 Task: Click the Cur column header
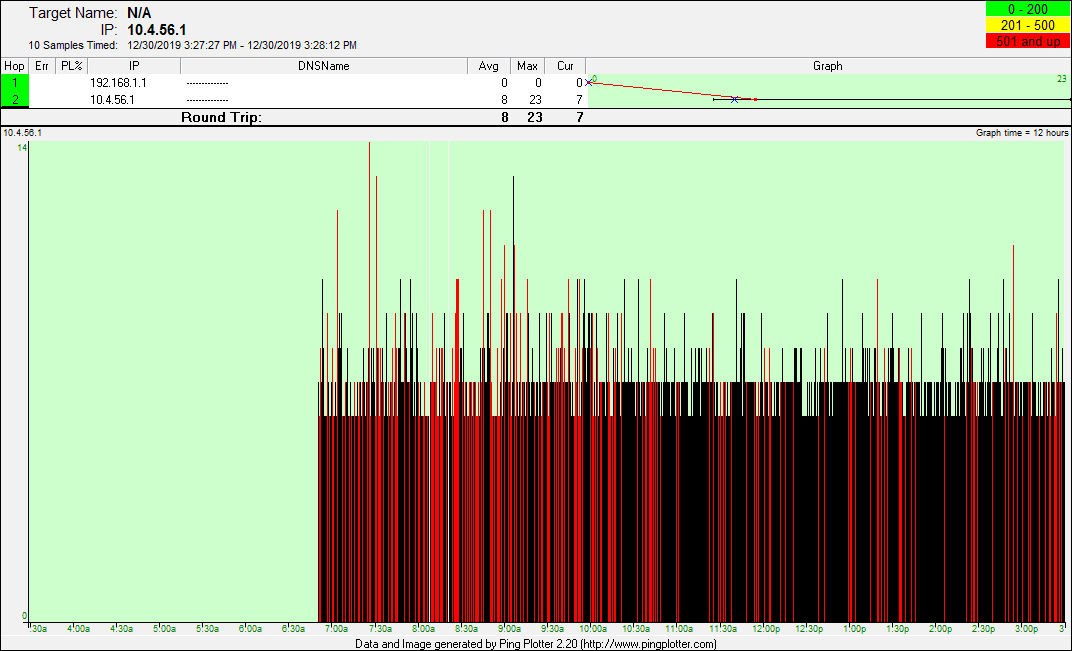(565, 66)
